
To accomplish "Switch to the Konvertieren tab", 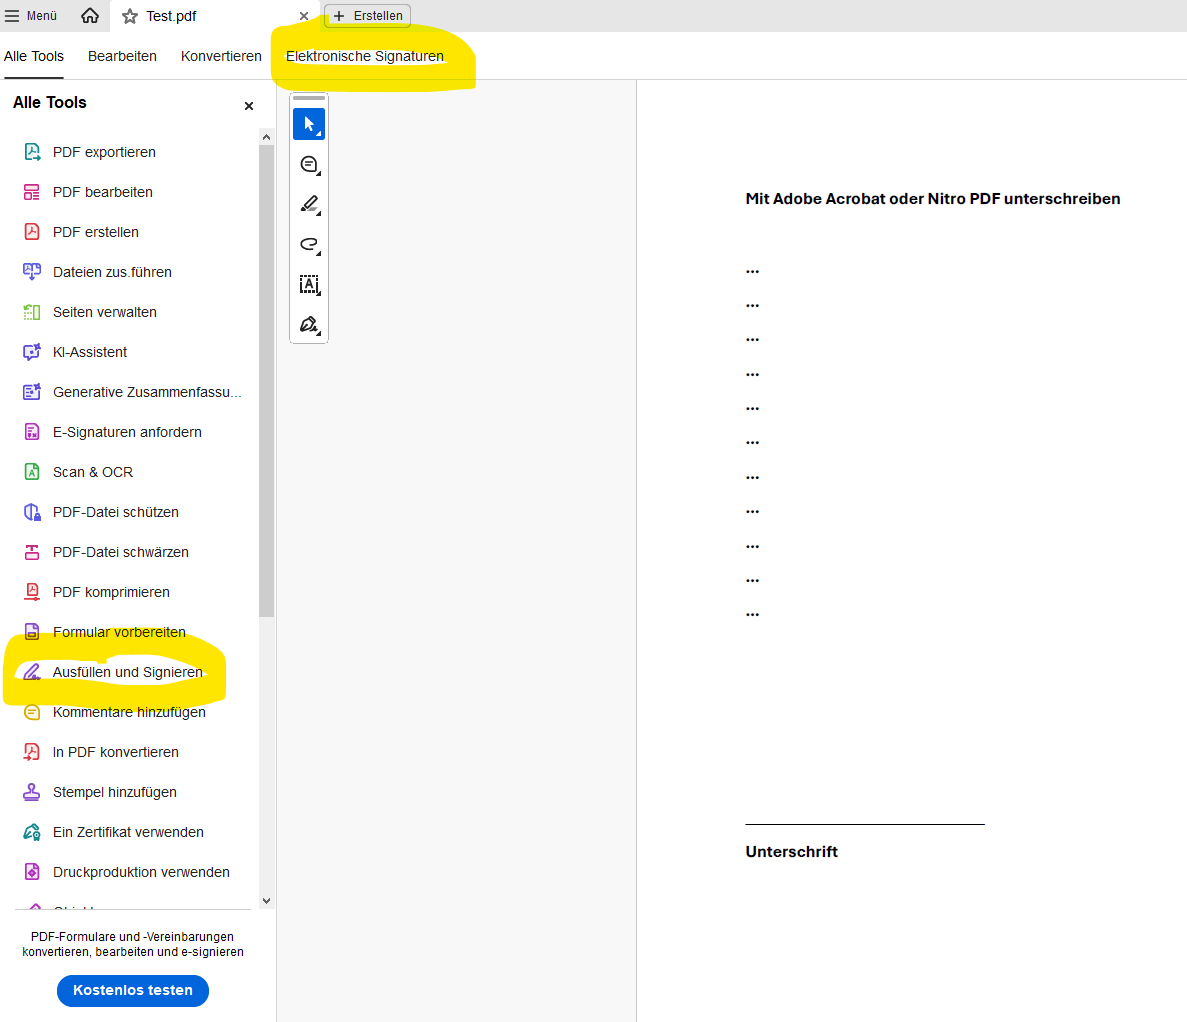I will click(221, 56).
